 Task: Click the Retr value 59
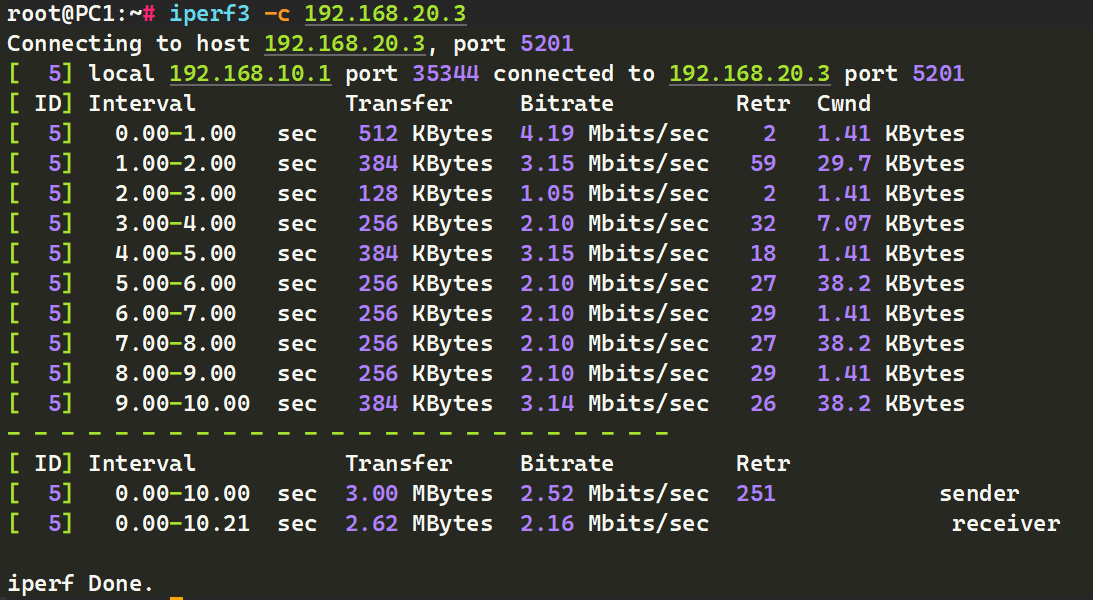tap(763, 163)
